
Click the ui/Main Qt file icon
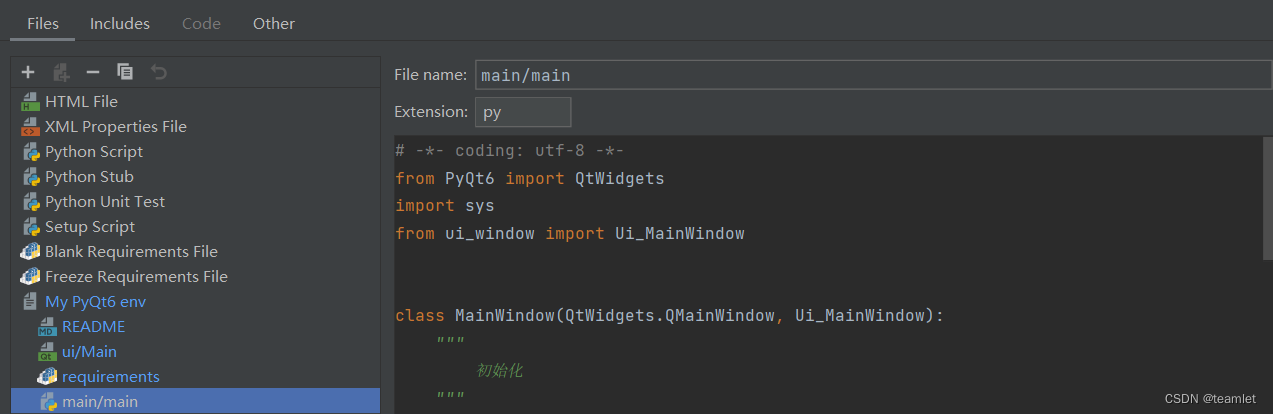47,351
